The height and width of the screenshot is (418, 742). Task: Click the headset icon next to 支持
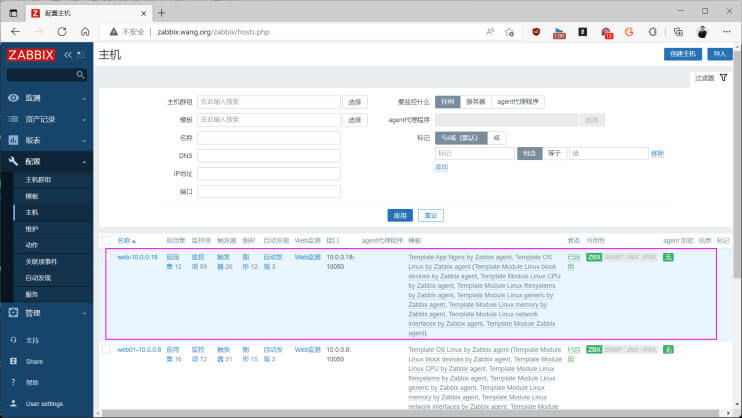13,340
